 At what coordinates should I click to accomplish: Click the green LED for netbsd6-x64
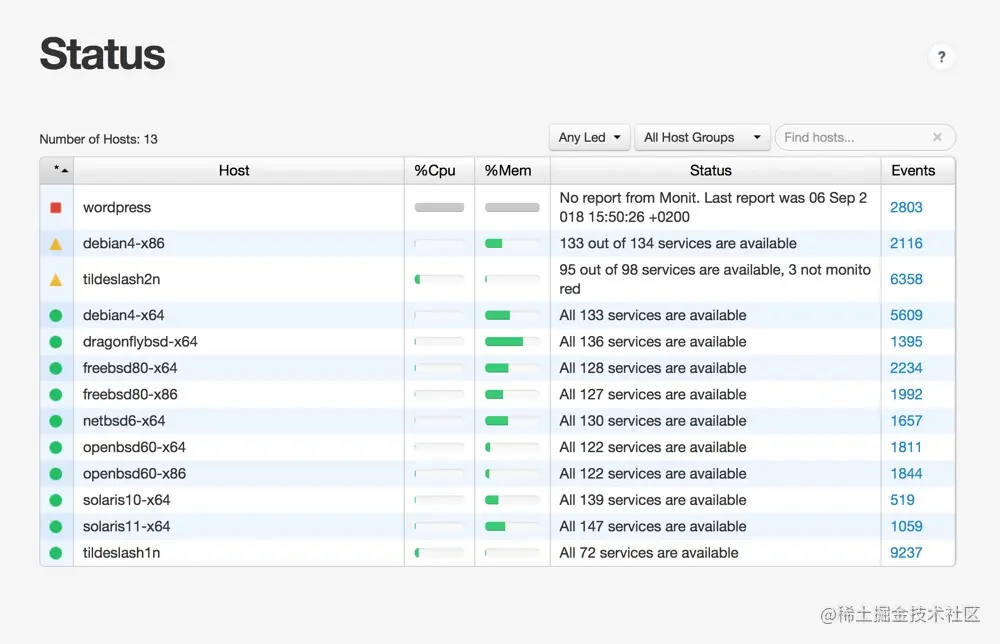coord(56,421)
